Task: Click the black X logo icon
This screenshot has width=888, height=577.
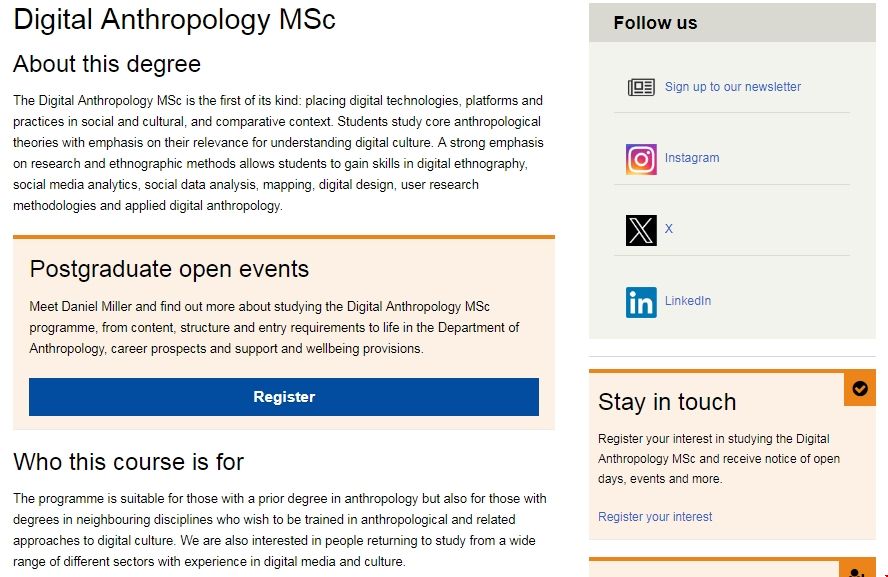Action: [641, 230]
